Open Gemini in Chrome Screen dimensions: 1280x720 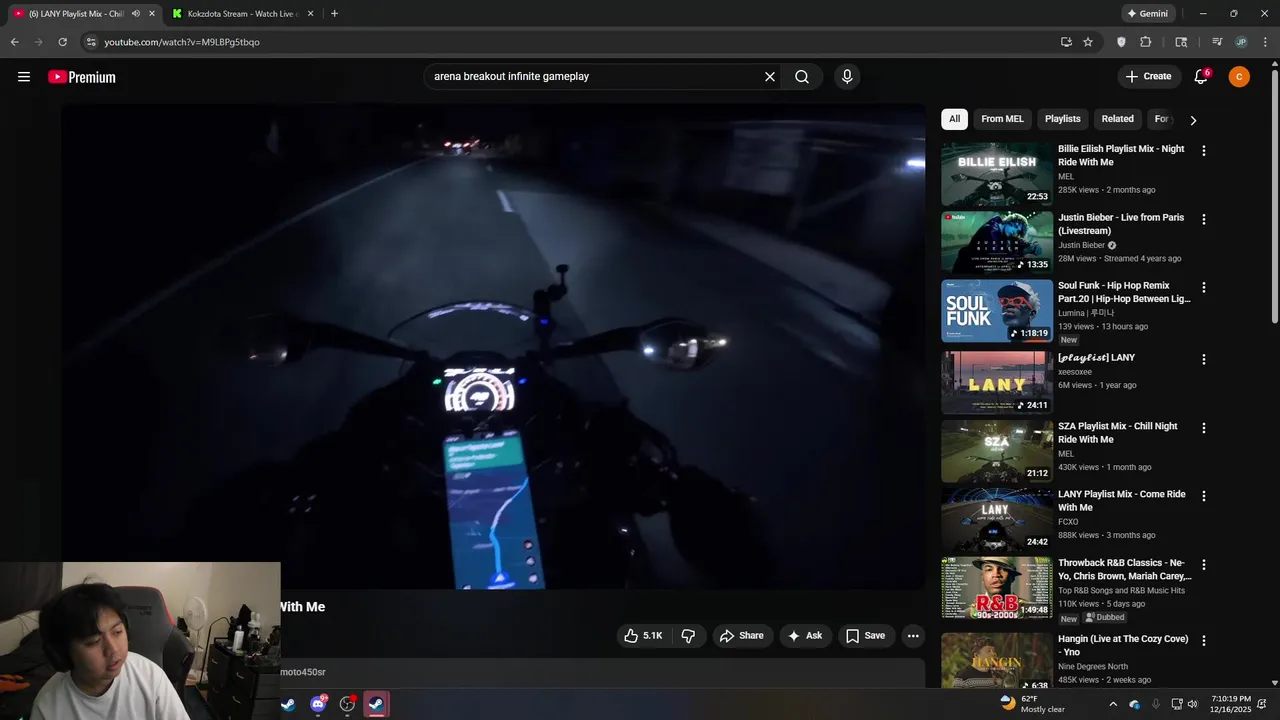[1147, 14]
